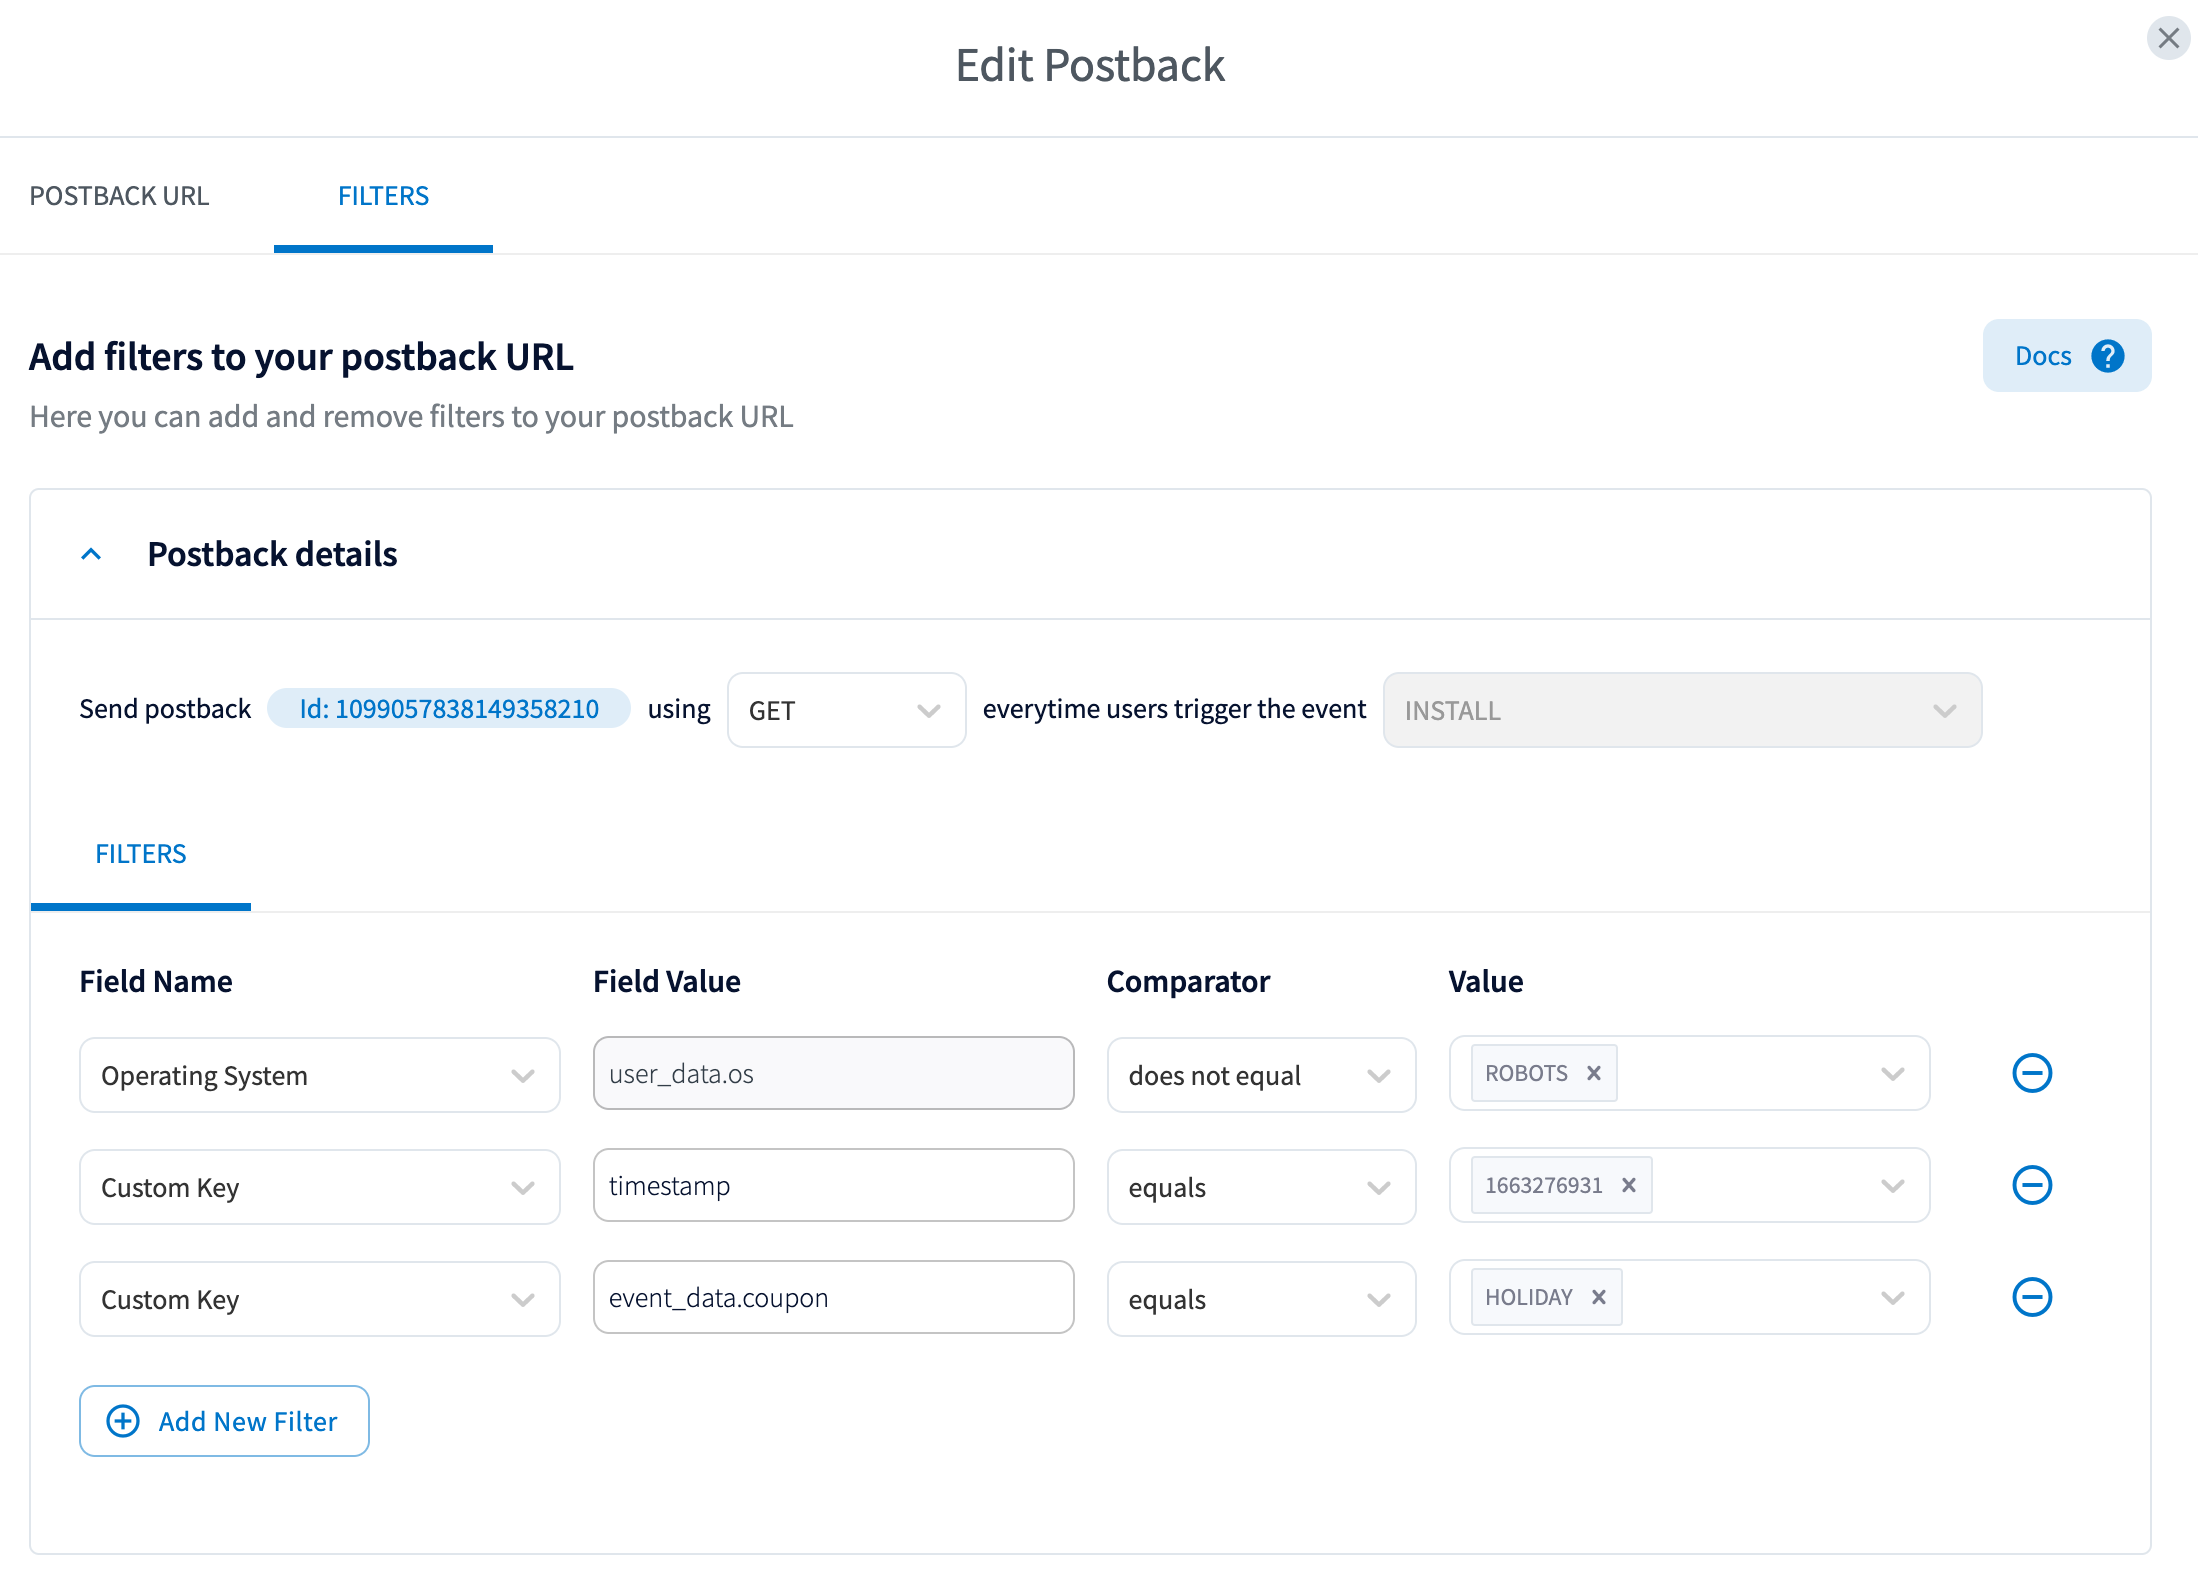Screen dimensions: 2198x1588
Task: Open Custom Key dropdown in event_data.coupon row
Action: 320,1299
